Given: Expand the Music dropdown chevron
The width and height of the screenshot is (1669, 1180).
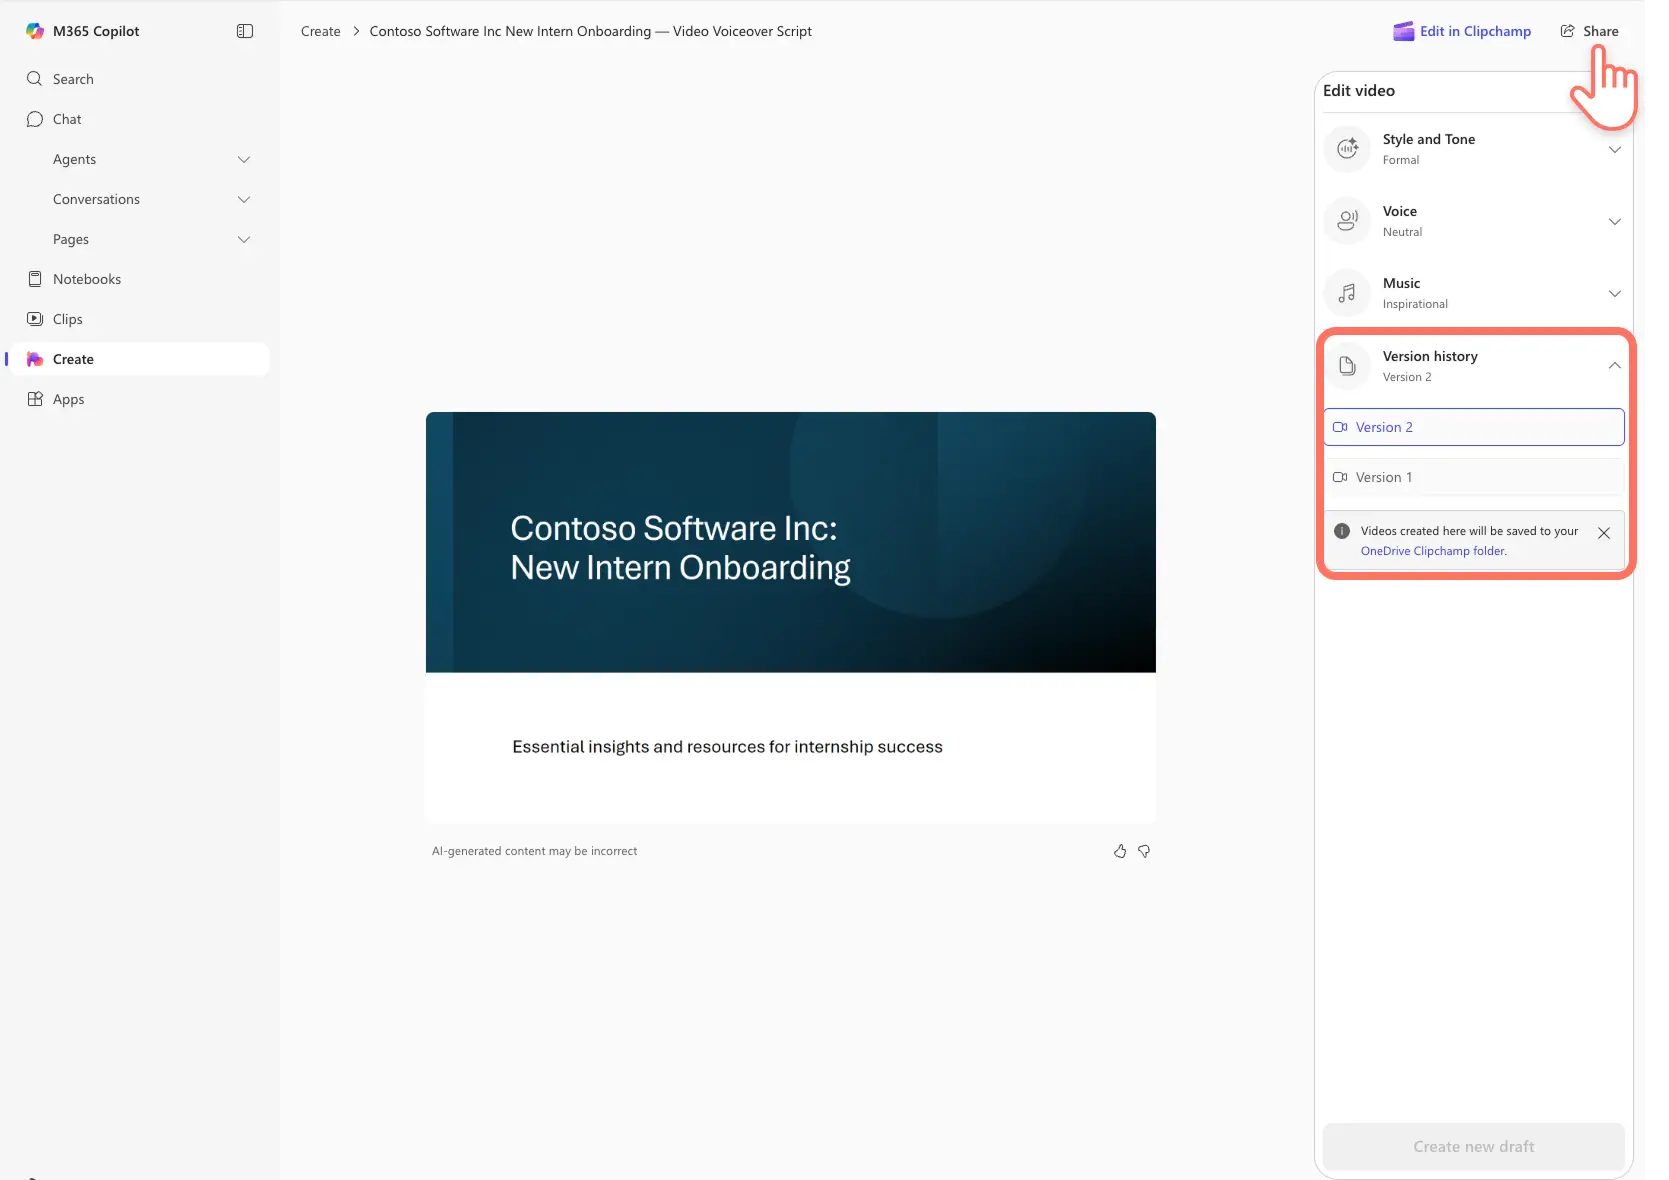Looking at the screenshot, I should [x=1614, y=293].
